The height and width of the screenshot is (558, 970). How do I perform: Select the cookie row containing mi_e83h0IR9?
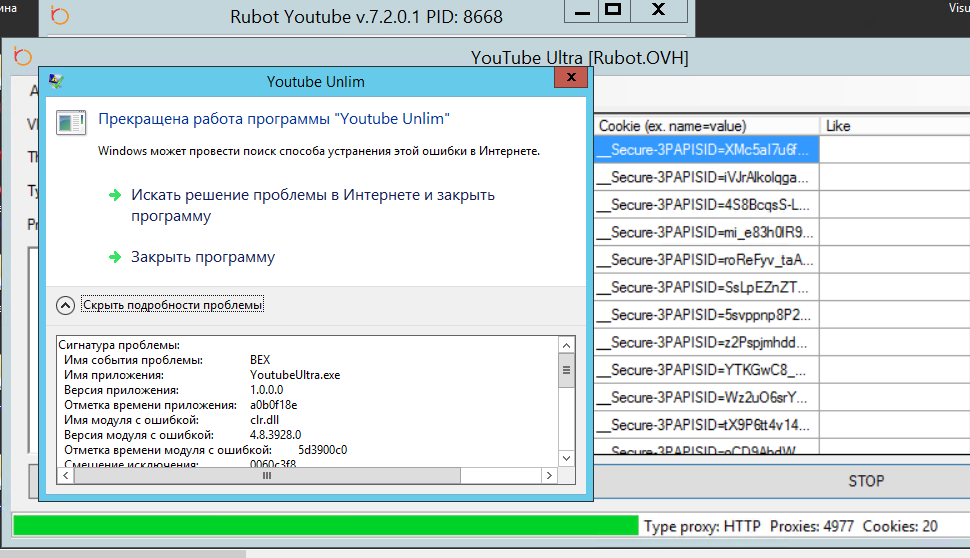point(706,232)
